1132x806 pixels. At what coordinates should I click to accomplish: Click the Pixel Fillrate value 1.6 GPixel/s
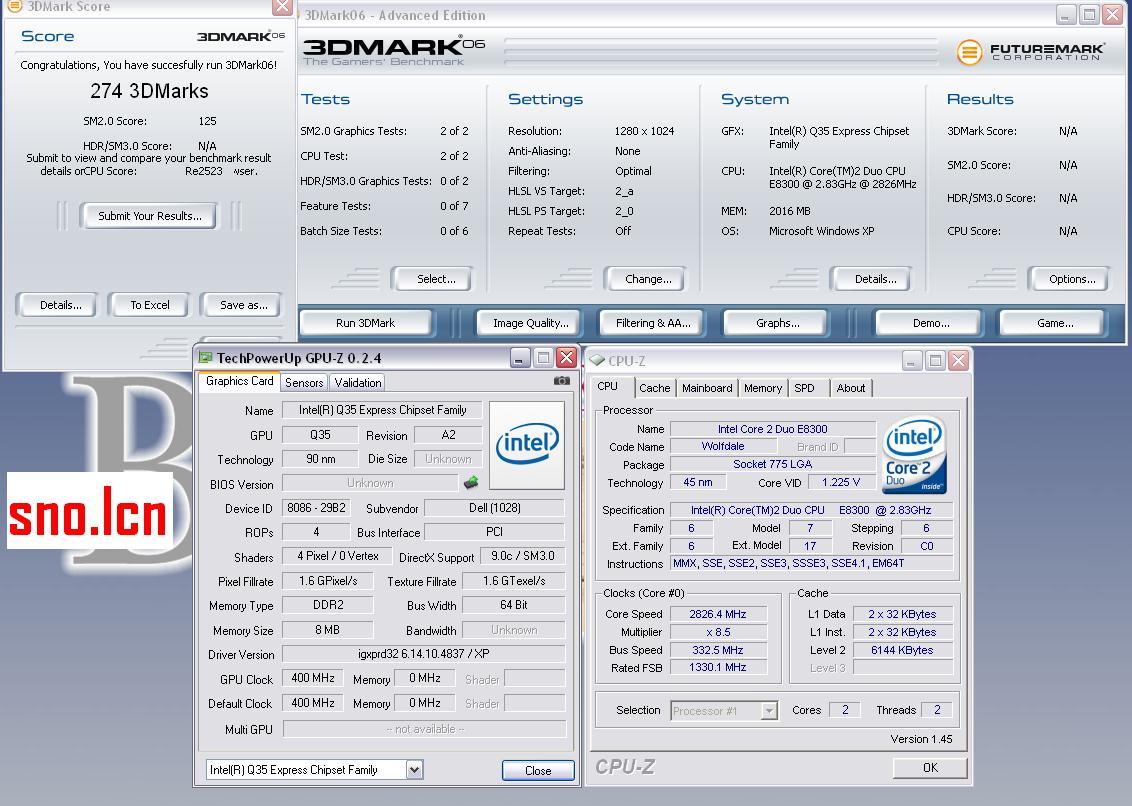point(328,581)
